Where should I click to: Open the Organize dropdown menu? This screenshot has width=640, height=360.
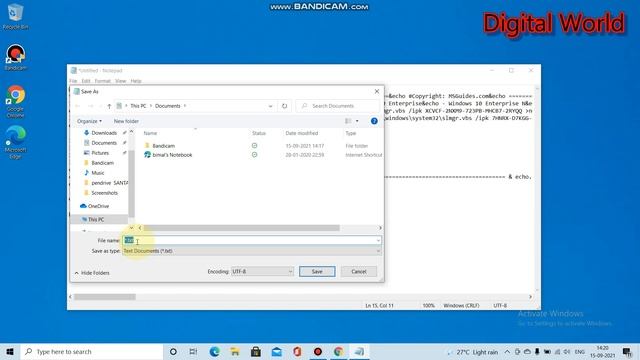(x=89, y=121)
